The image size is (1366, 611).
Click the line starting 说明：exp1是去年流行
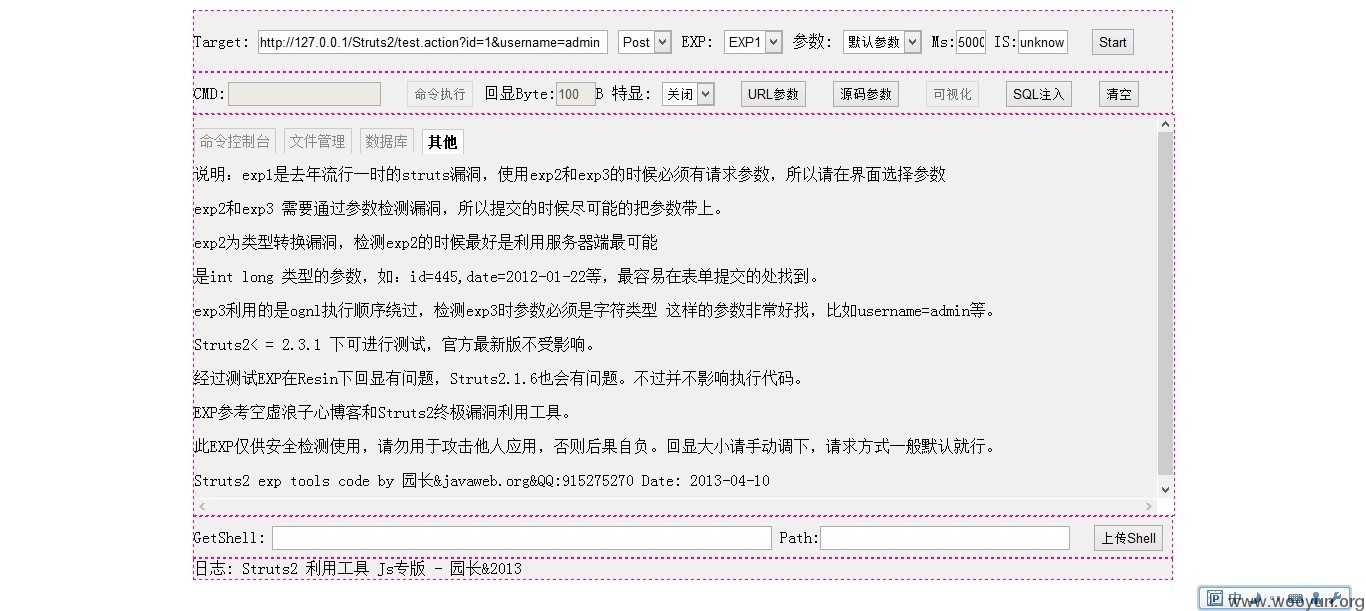569,175
